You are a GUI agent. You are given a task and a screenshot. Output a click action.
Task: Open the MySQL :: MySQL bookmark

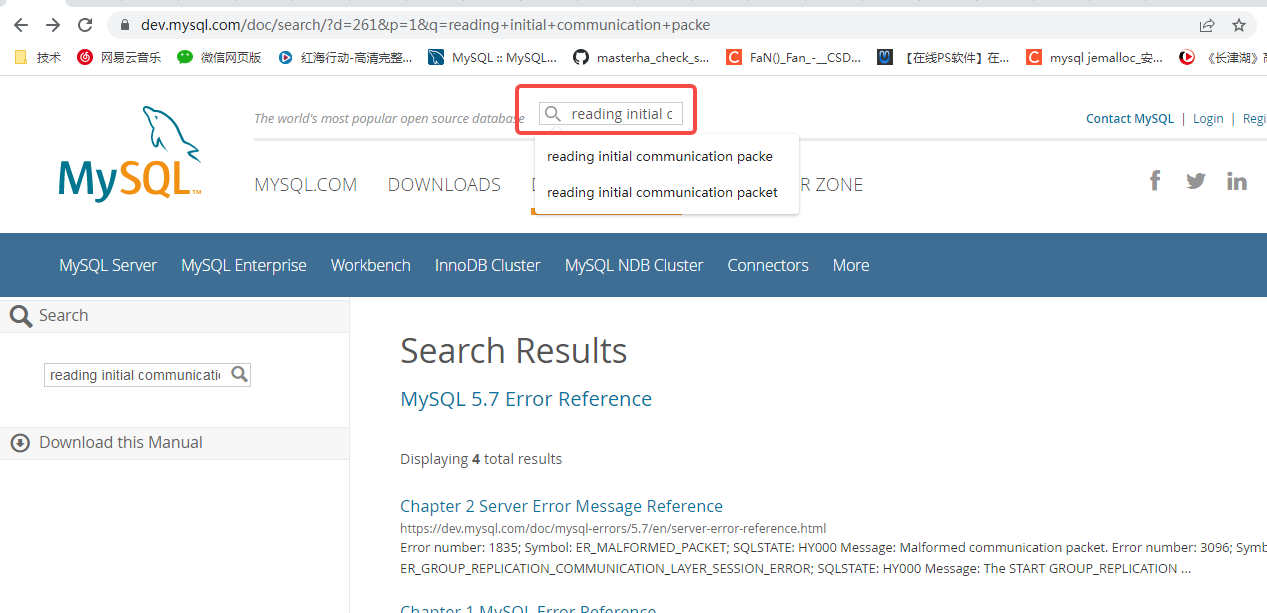[492, 57]
